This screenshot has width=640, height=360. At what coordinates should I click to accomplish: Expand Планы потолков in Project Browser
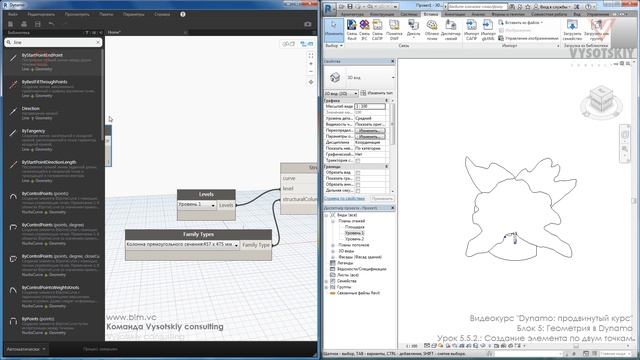[333, 245]
